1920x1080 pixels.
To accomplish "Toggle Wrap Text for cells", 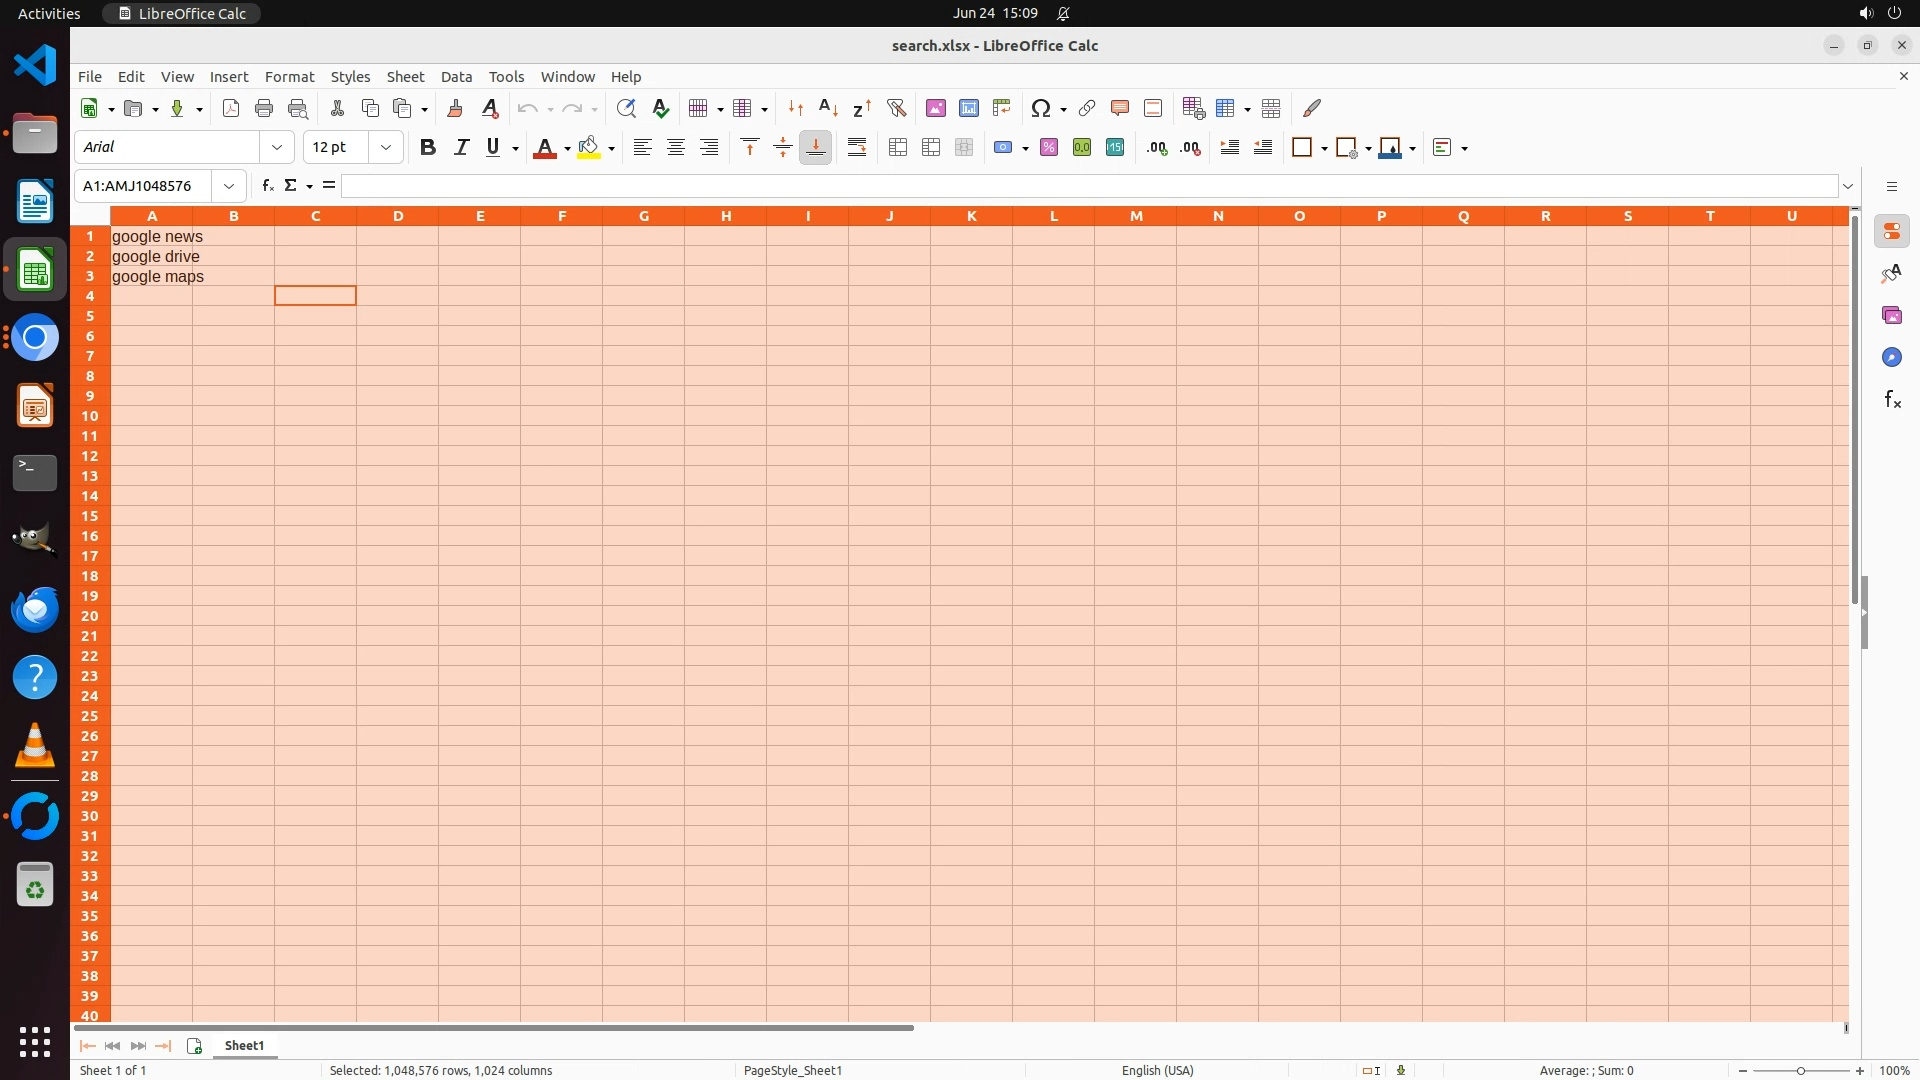I will point(857,148).
